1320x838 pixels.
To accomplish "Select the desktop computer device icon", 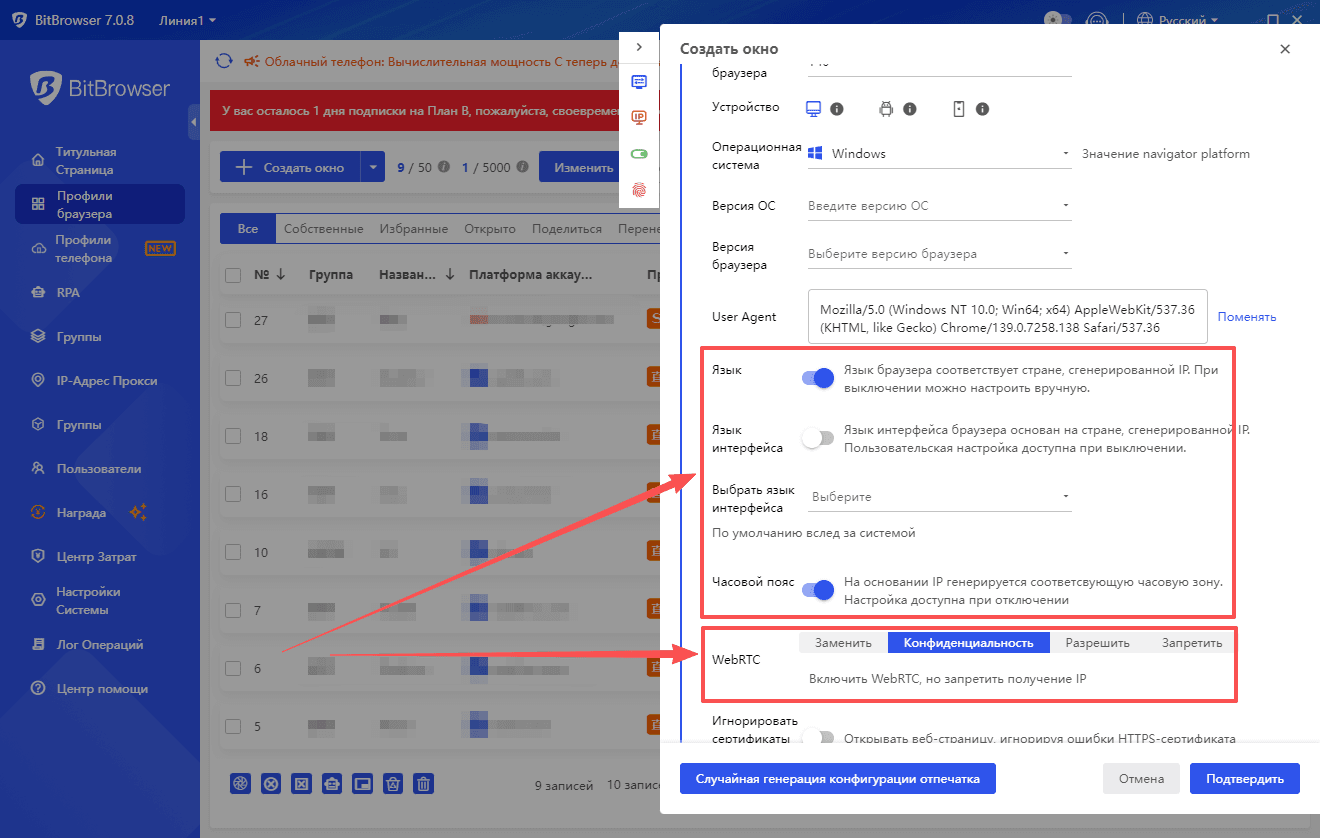I will tap(814, 109).
